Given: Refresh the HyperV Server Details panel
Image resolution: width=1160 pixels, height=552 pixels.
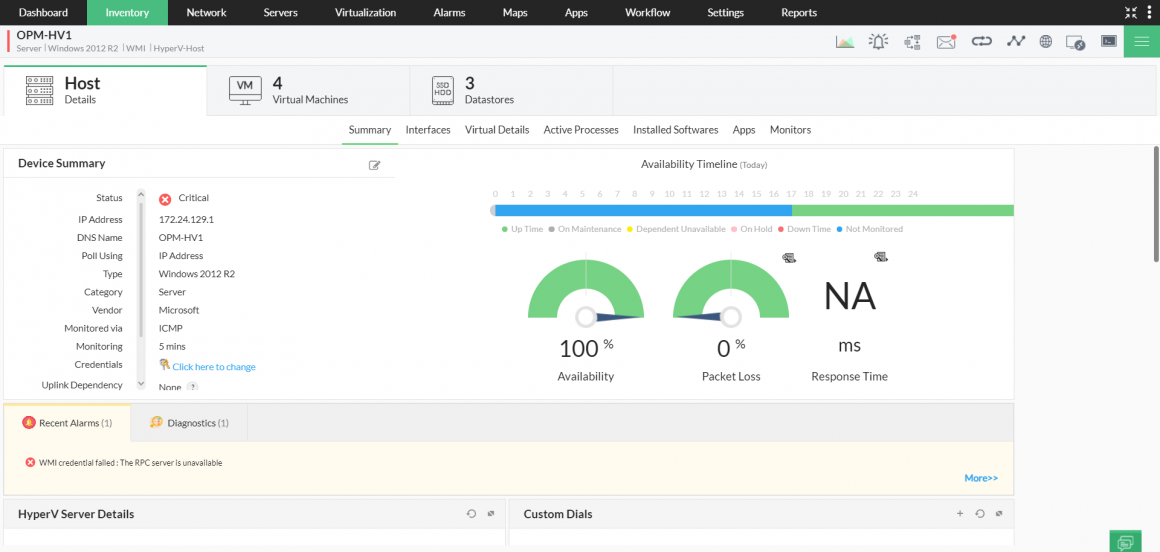Looking at the screenshot, I should (472, 514).
